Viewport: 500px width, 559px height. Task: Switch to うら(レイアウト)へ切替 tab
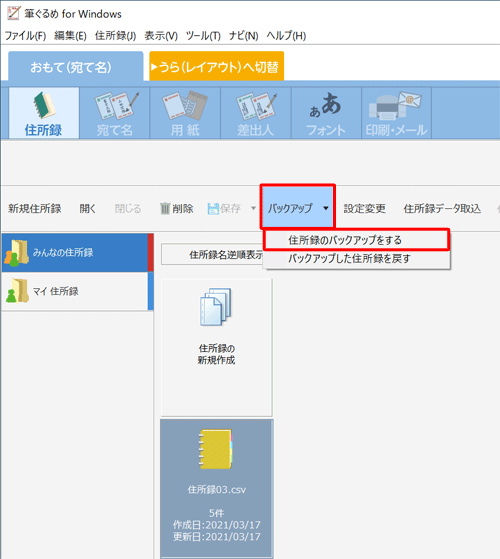pyautogui.click(x=217, y=66)
